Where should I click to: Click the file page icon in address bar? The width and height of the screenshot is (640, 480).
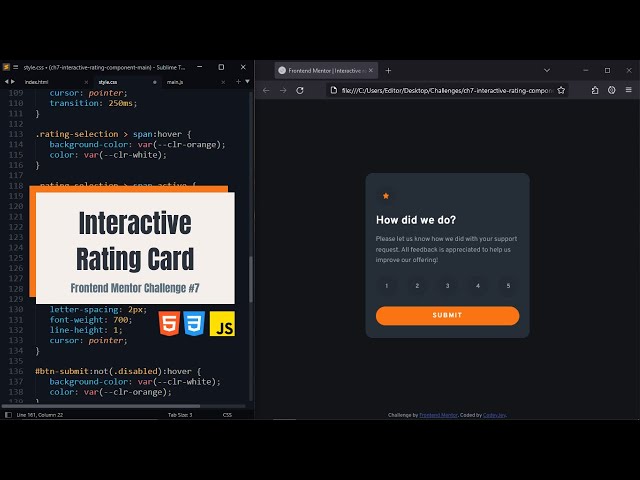point(333,90)
